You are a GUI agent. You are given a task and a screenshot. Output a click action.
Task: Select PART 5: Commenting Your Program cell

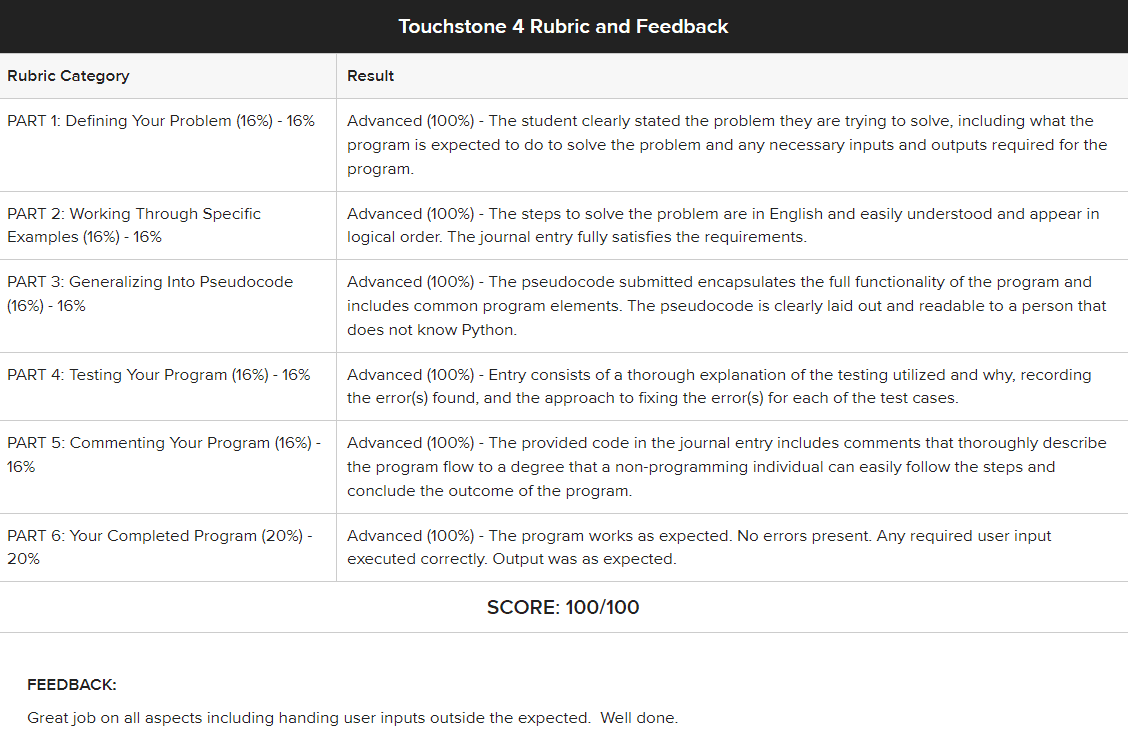coord(164,454)
